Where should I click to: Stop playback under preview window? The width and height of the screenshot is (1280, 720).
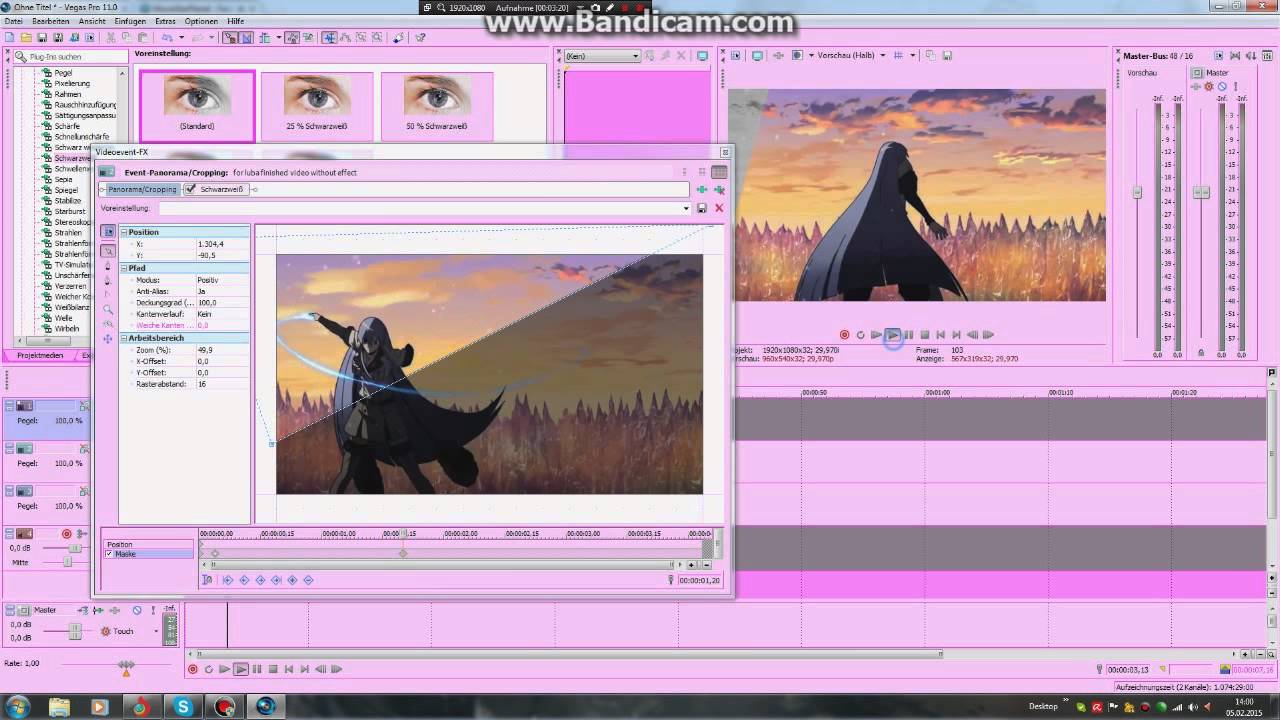click(925, 335)
